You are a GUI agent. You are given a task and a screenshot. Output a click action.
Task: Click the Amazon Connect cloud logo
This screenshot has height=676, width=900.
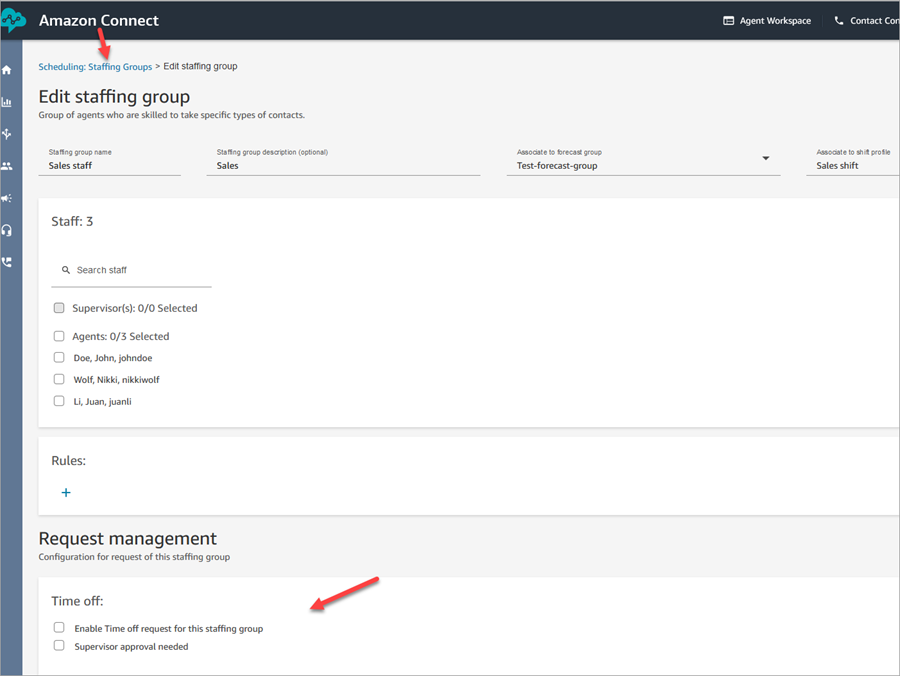click(13, 21)
